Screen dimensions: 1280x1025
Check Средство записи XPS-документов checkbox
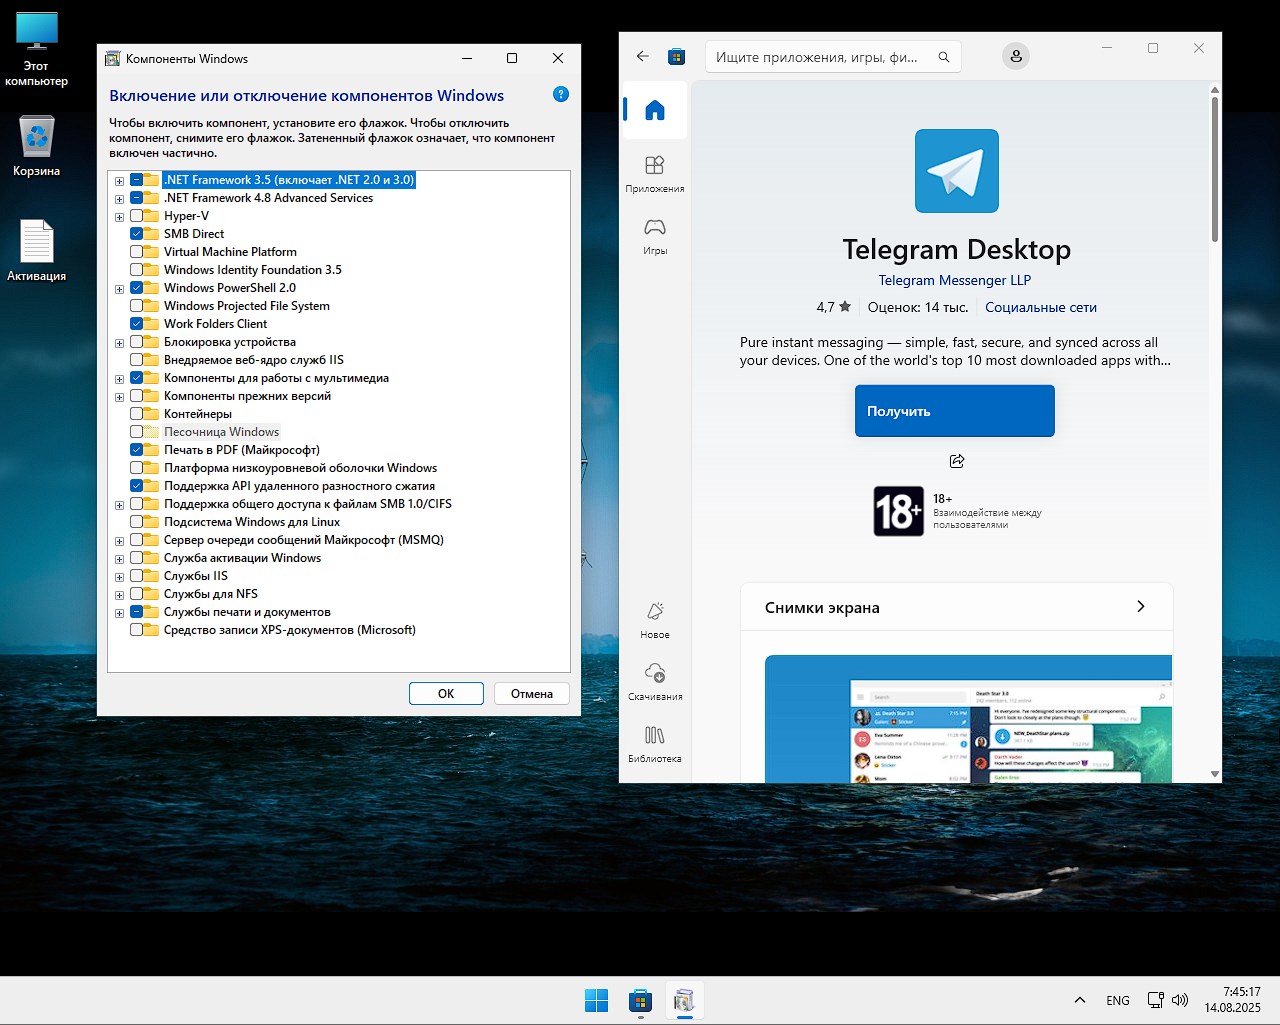[137, 630]
